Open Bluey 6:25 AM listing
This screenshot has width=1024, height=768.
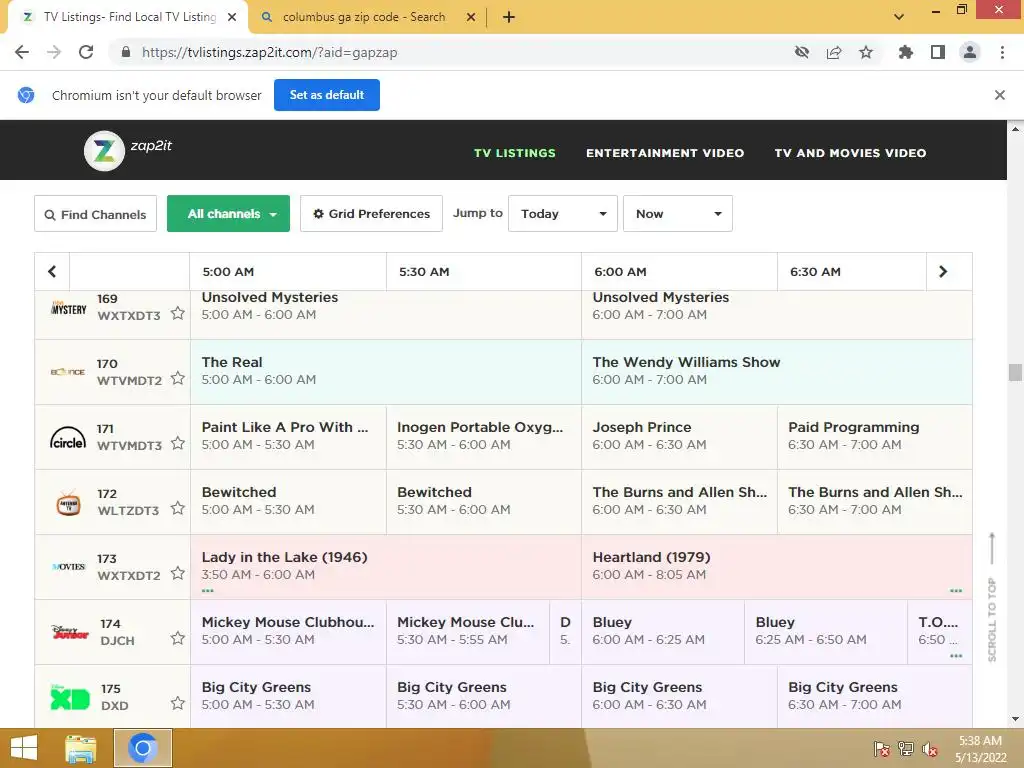825,632
